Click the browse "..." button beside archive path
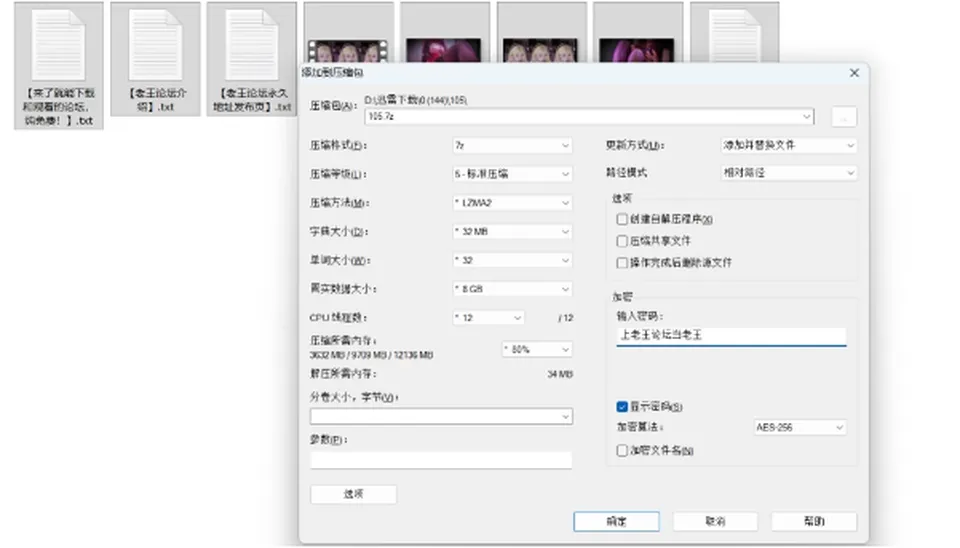This screenshot has height=548, width=960. coord(844,116)
